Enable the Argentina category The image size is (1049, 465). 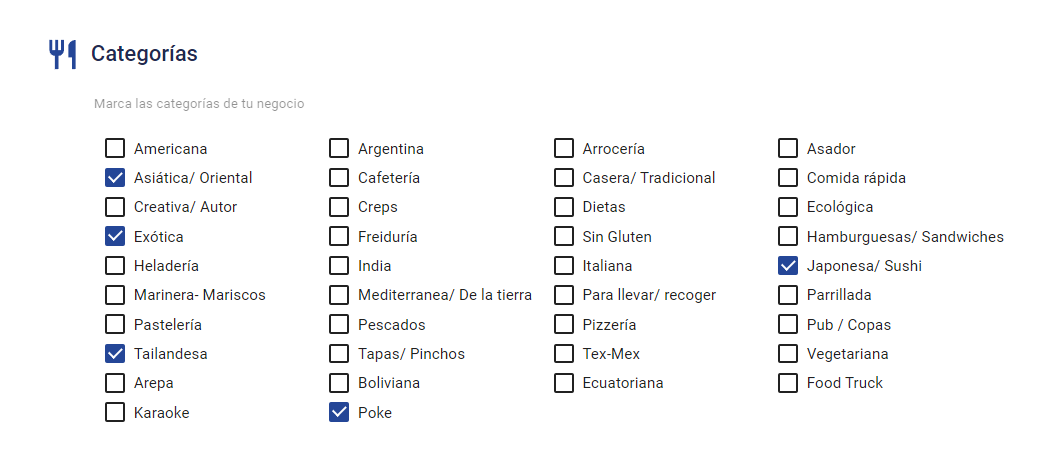pyautogui.click(x=339, y=149)
